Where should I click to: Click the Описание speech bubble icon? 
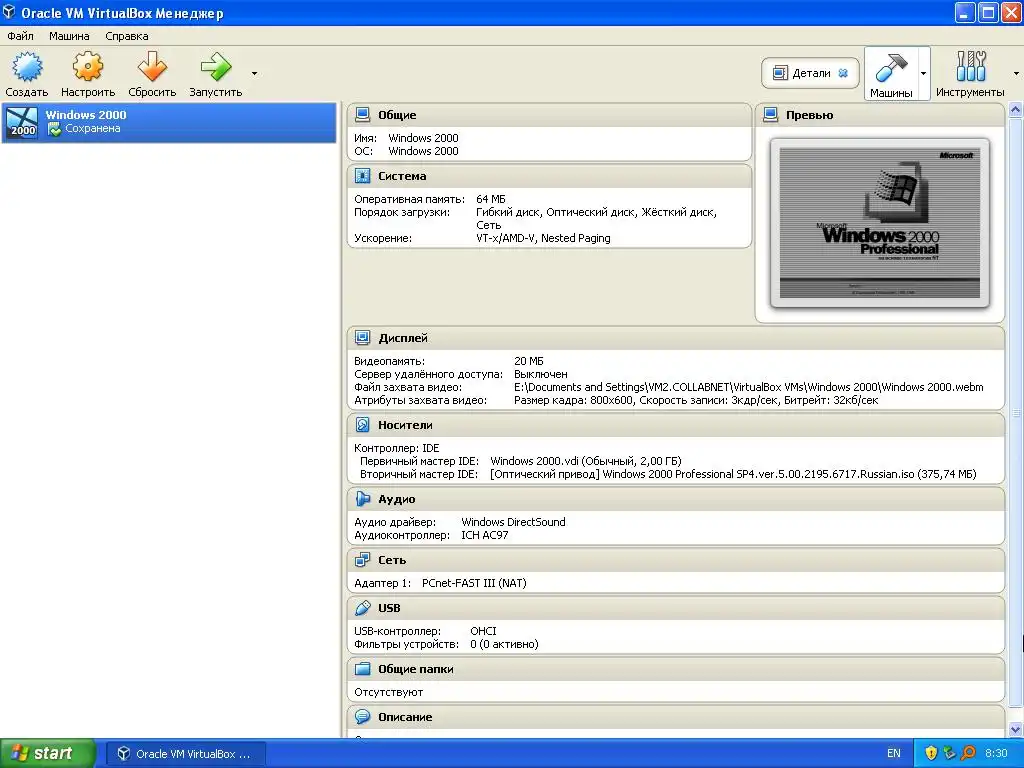point(362,717)
